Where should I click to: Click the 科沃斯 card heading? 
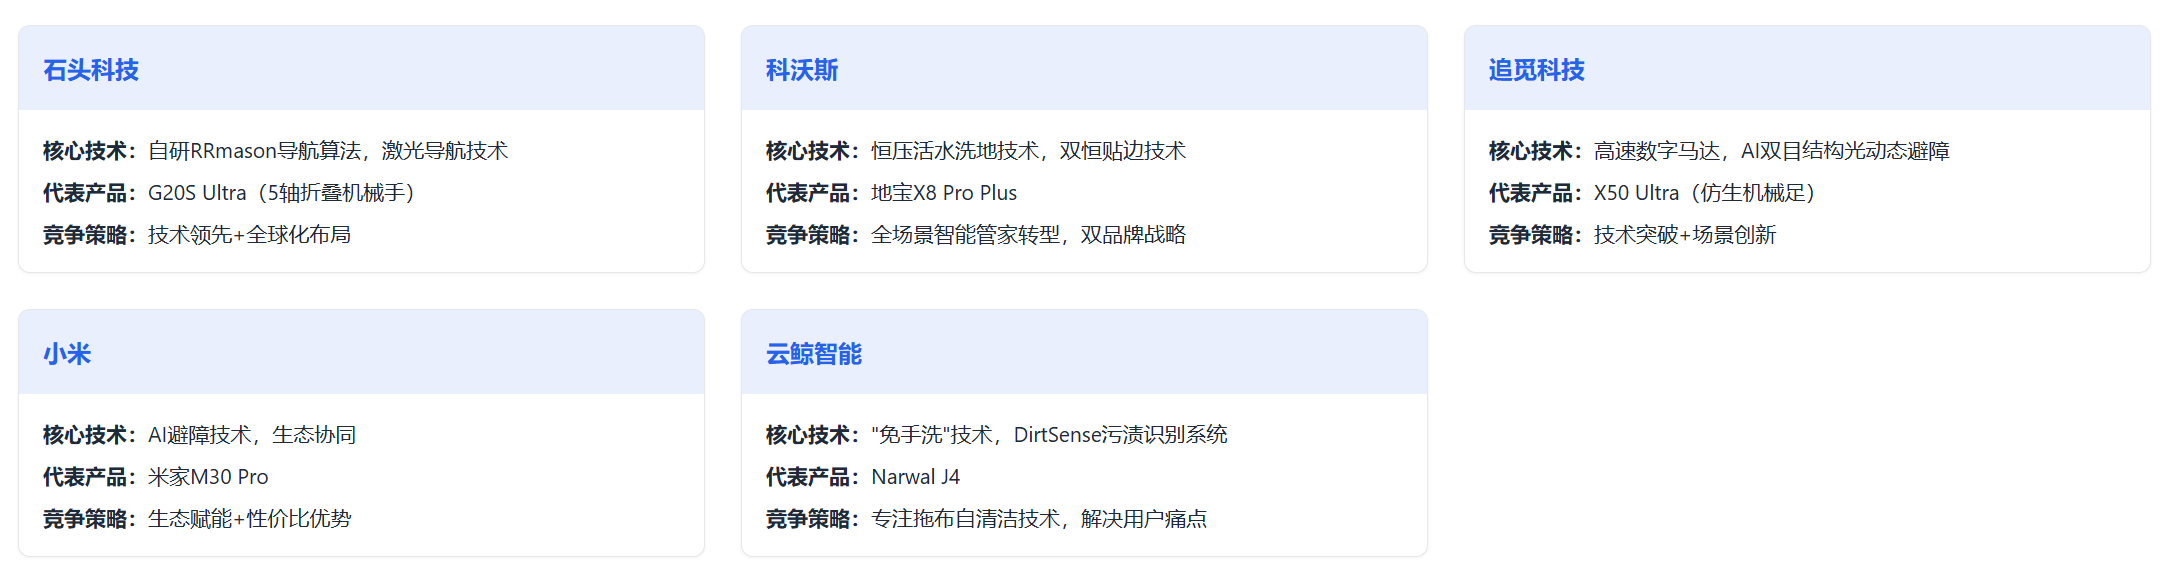click(x=802, y=70)
